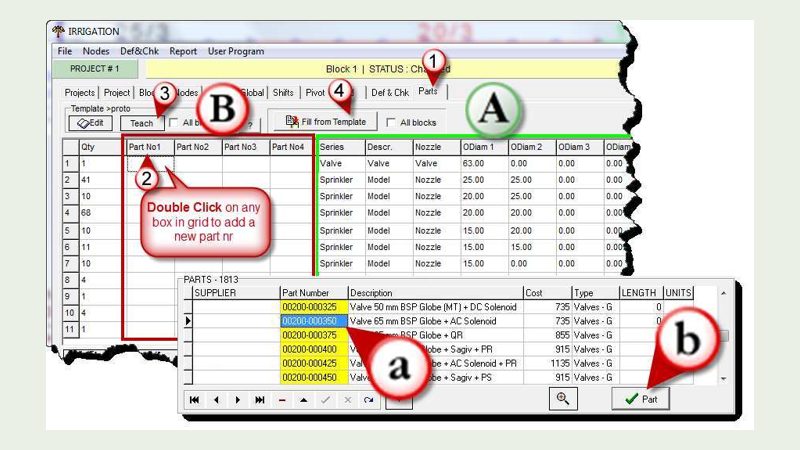Toggle the All blocks checkbox near Fill from Template

[391, 122]
